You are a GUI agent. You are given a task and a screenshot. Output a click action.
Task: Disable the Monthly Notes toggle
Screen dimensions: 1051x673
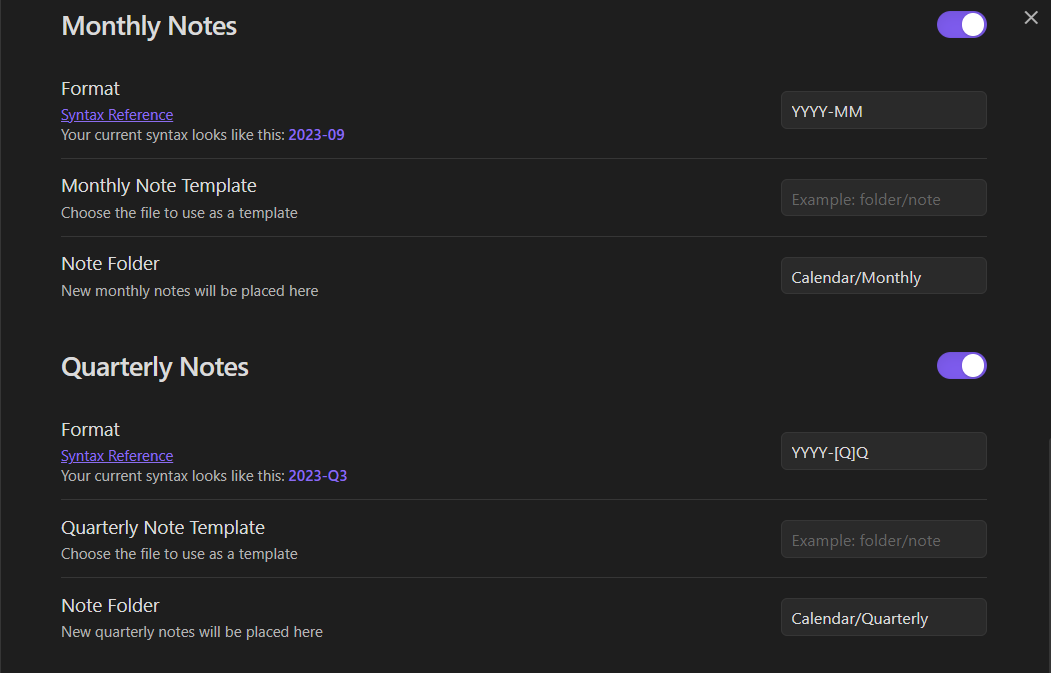pos(961,25)
